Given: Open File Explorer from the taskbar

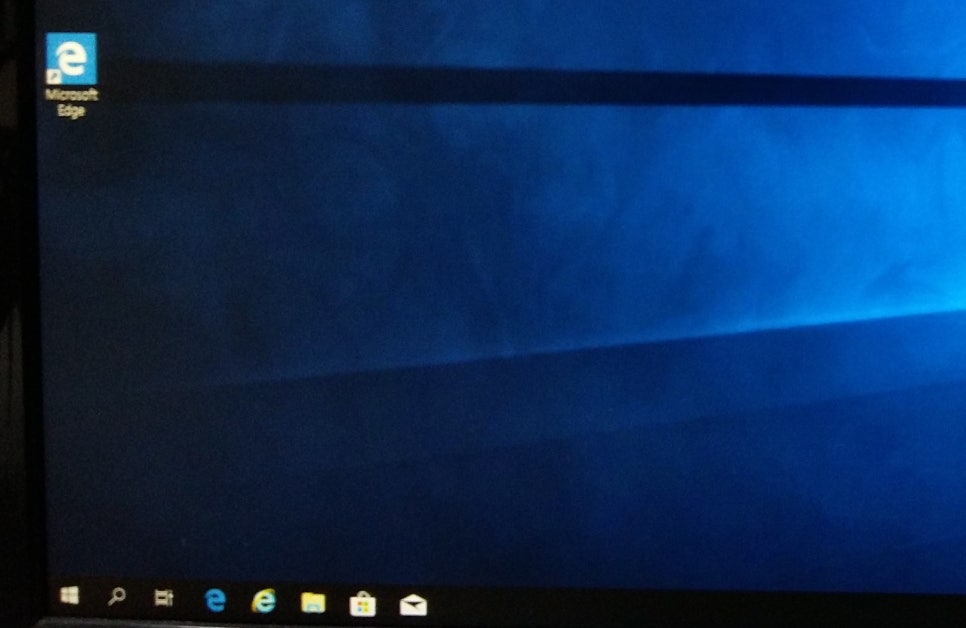Looking at the screenshot, I should (313, 602).
